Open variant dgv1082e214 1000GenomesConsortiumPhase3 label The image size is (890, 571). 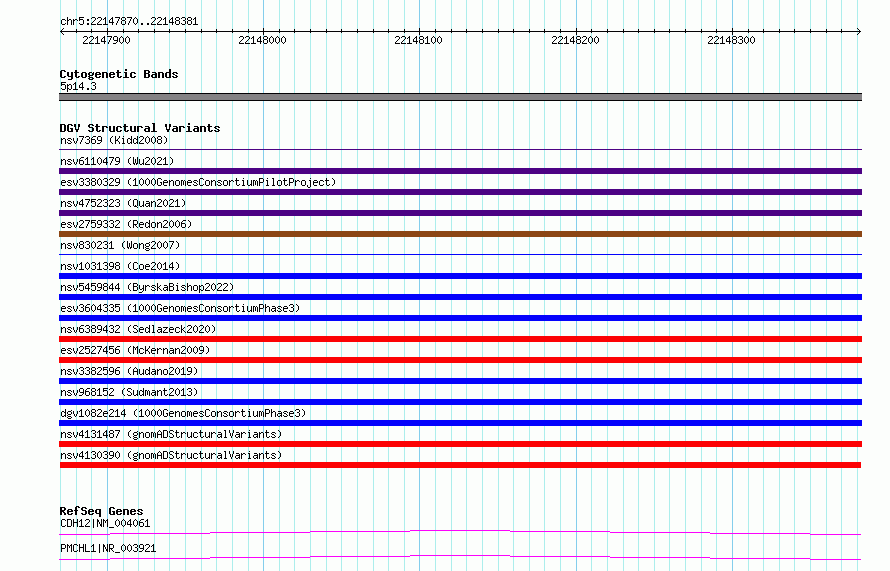(x=183, y=413)
